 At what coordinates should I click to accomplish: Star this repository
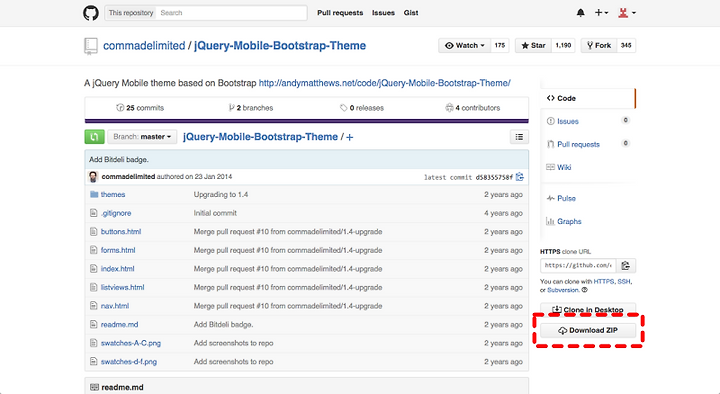click(533, 45)
